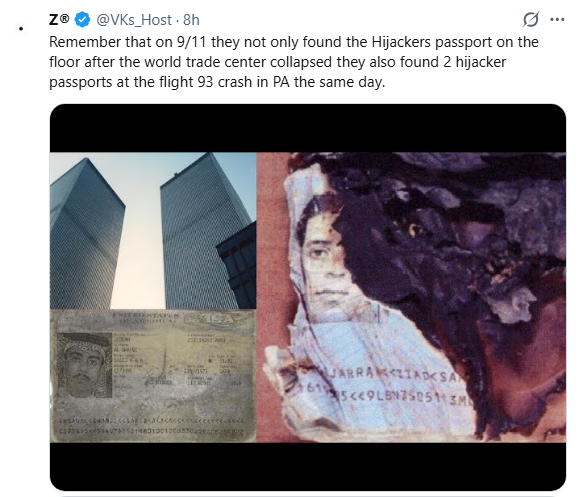Click the blue verified checkmark badge
This screenshot has width=581, height=497.
point(82,20)
